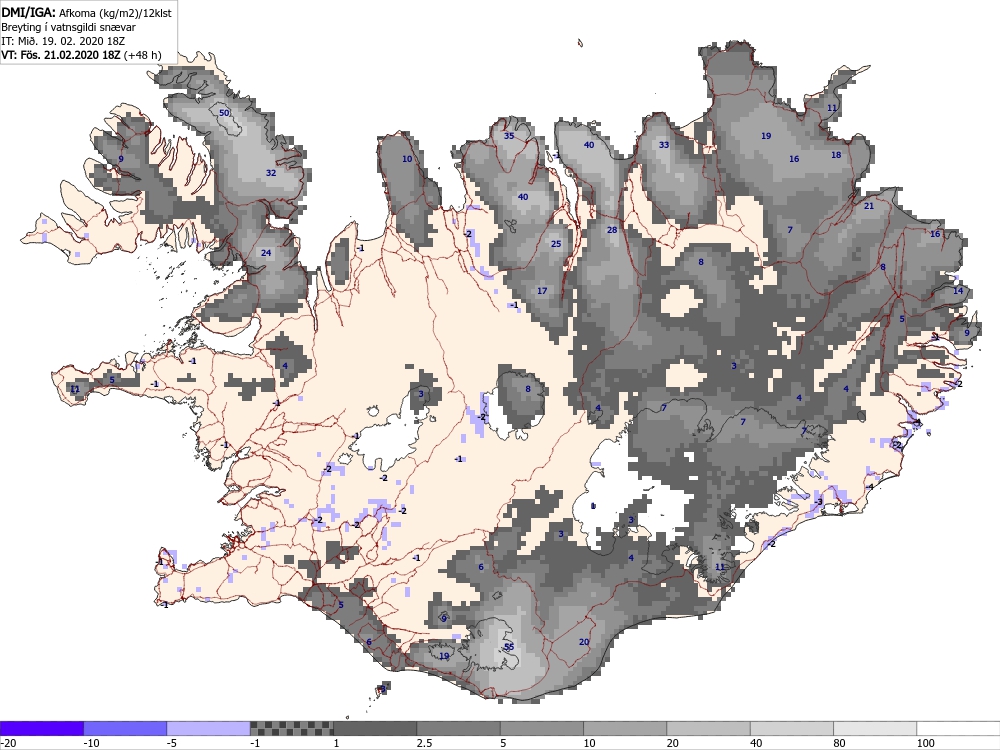
Task: Click the '33' value on the map
Action: pyautogui.click(x=664, y=145)
